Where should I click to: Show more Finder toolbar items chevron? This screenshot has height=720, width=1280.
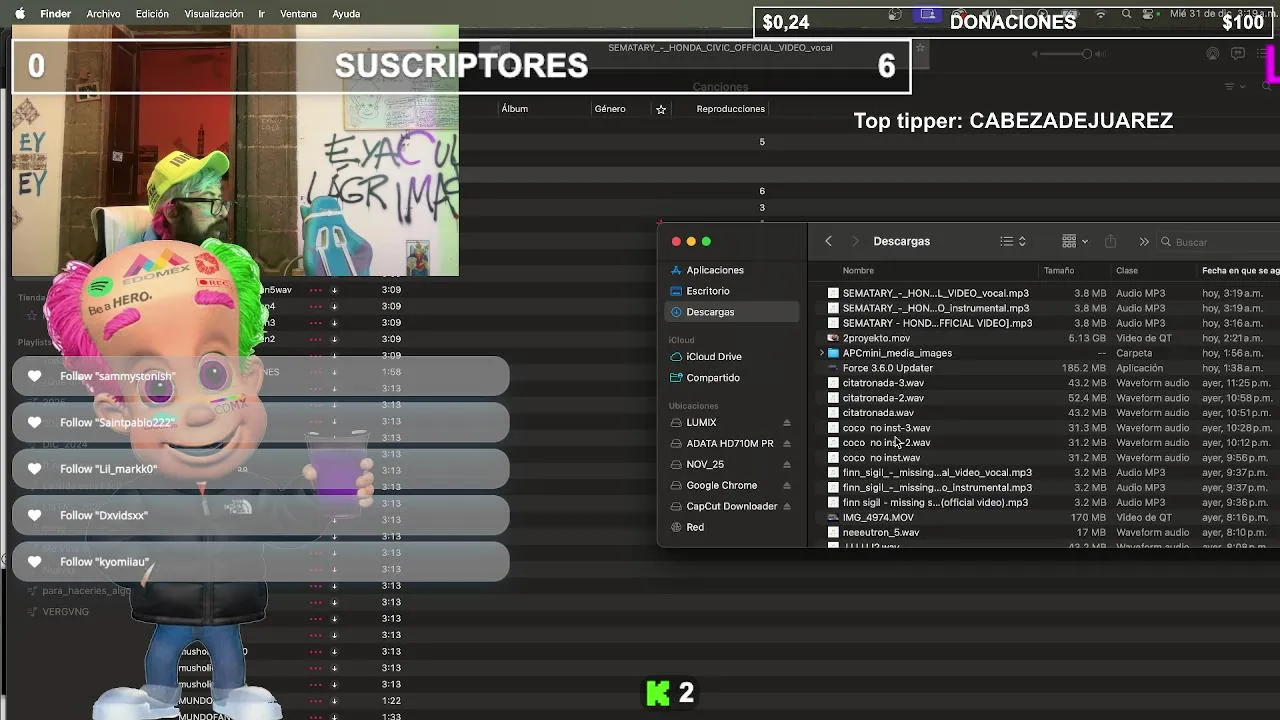tap(1144, 242)
